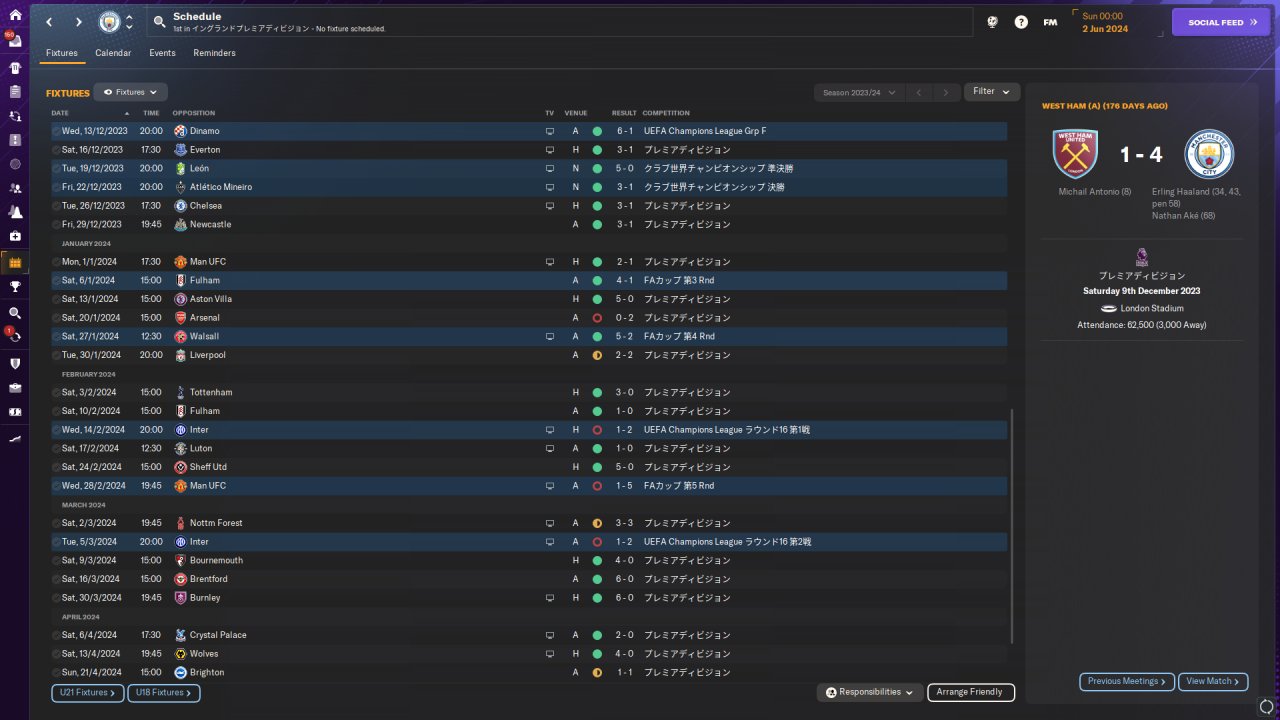Go to the previous season arrow

tap(919, 92)
